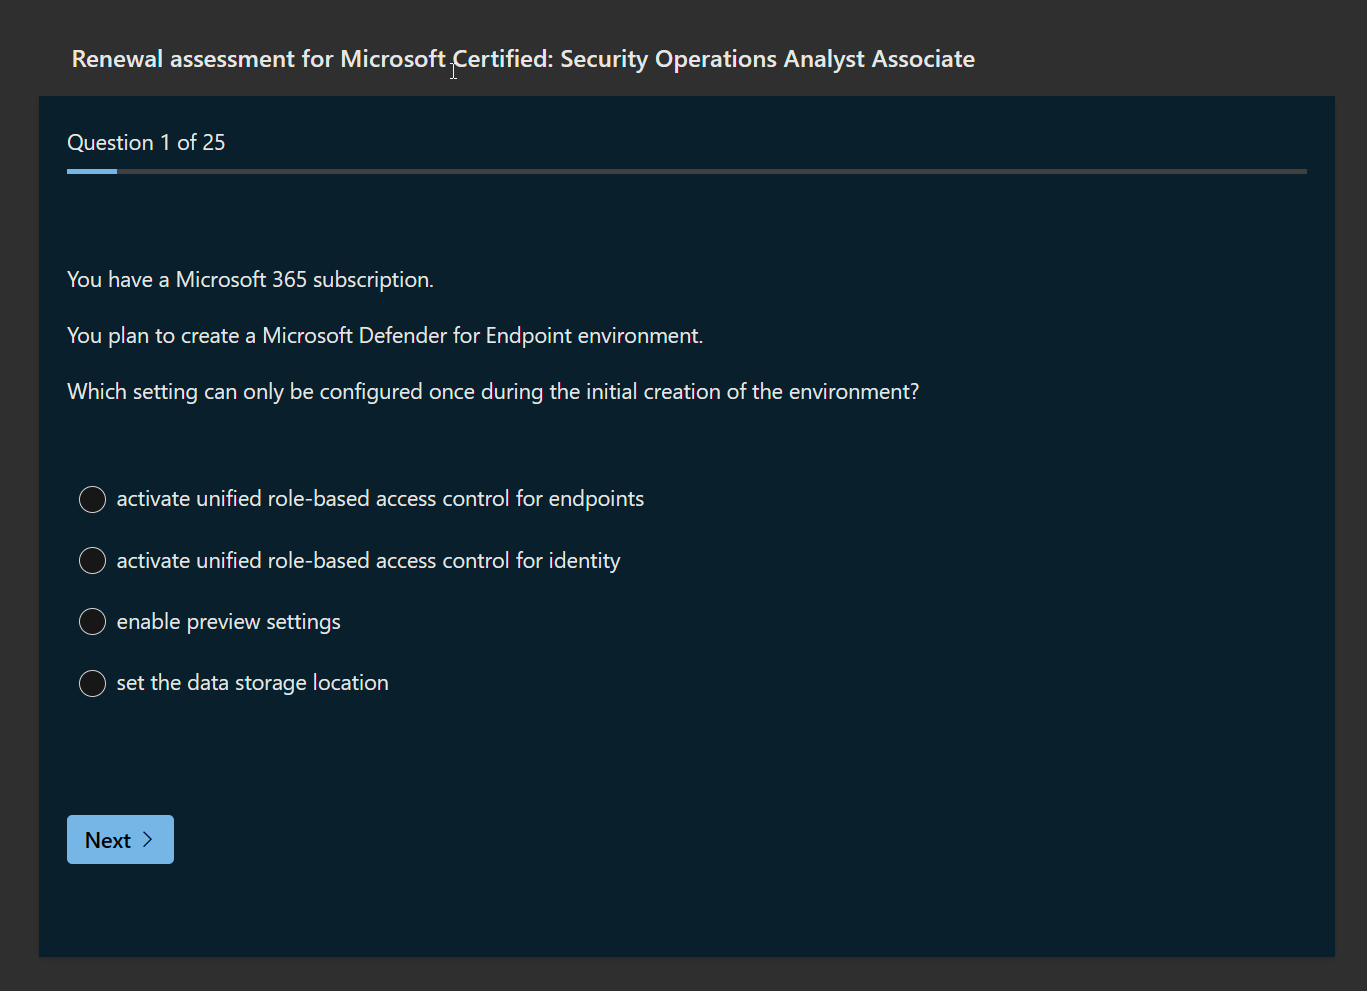1367x991 pixels.
Task: Click 'You have a Microsoft 365 subscription.' text
Action: [250, 280]
